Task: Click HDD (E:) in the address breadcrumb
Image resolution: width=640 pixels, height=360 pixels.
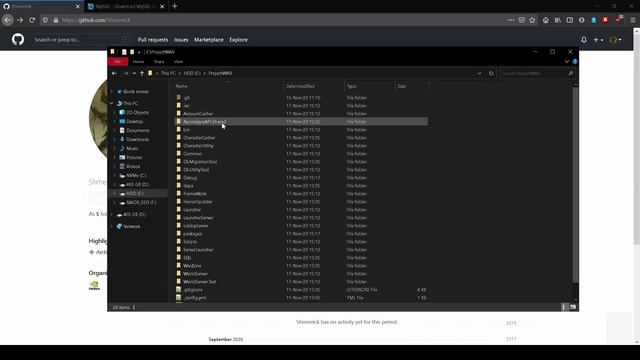Action: pos(192,73)
